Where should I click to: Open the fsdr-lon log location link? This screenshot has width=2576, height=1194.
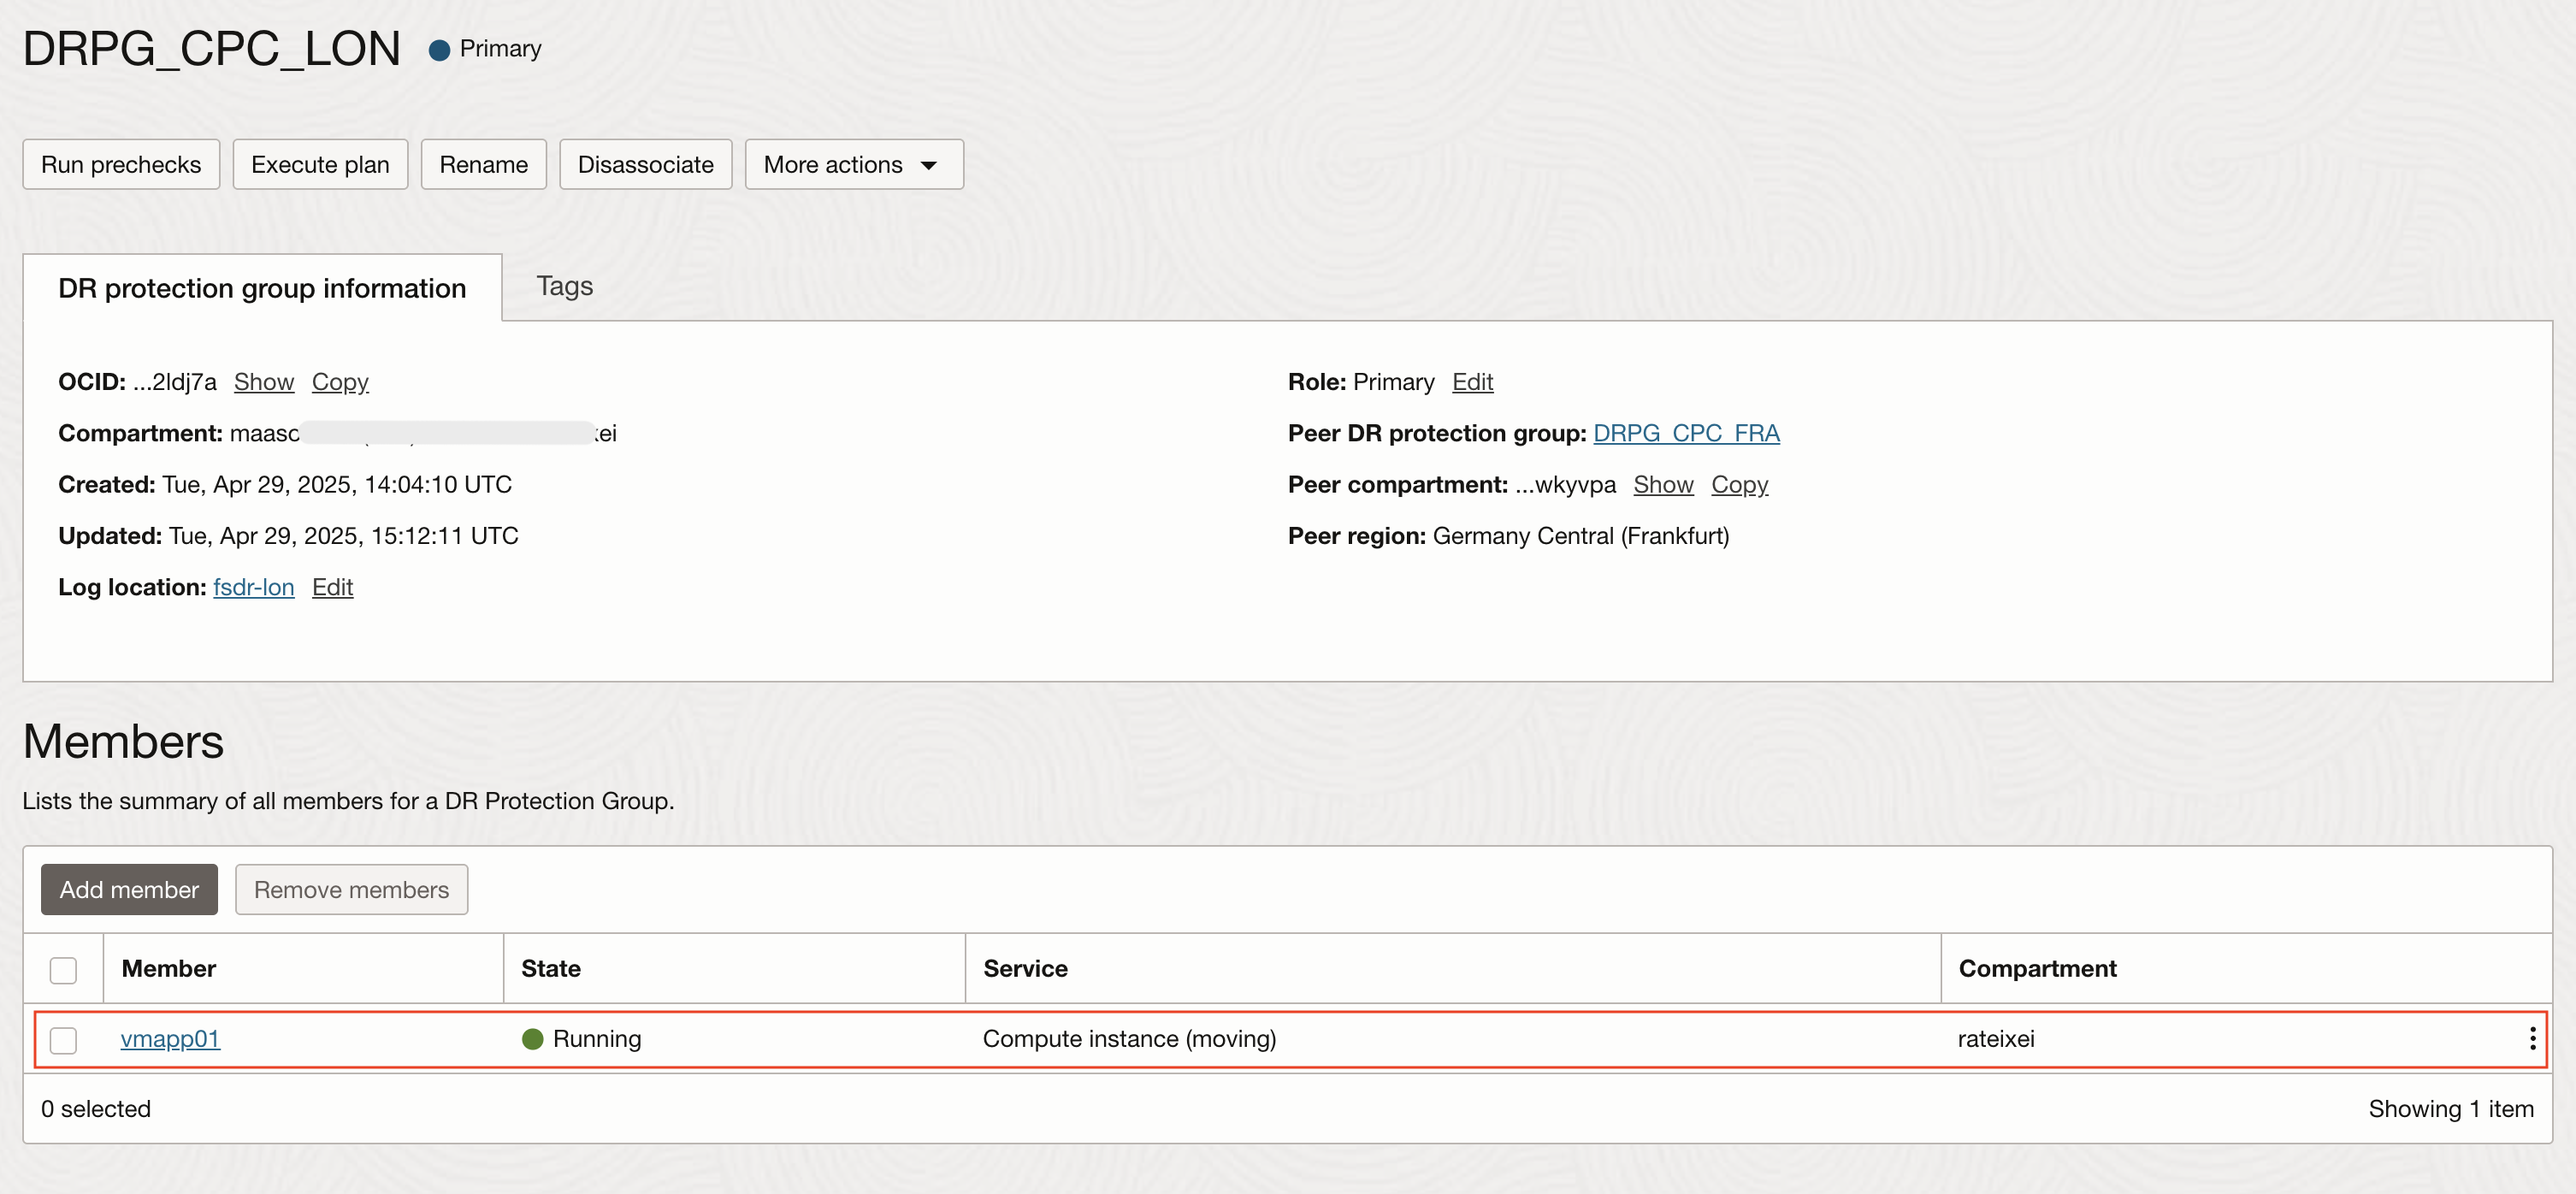(253, 587)
